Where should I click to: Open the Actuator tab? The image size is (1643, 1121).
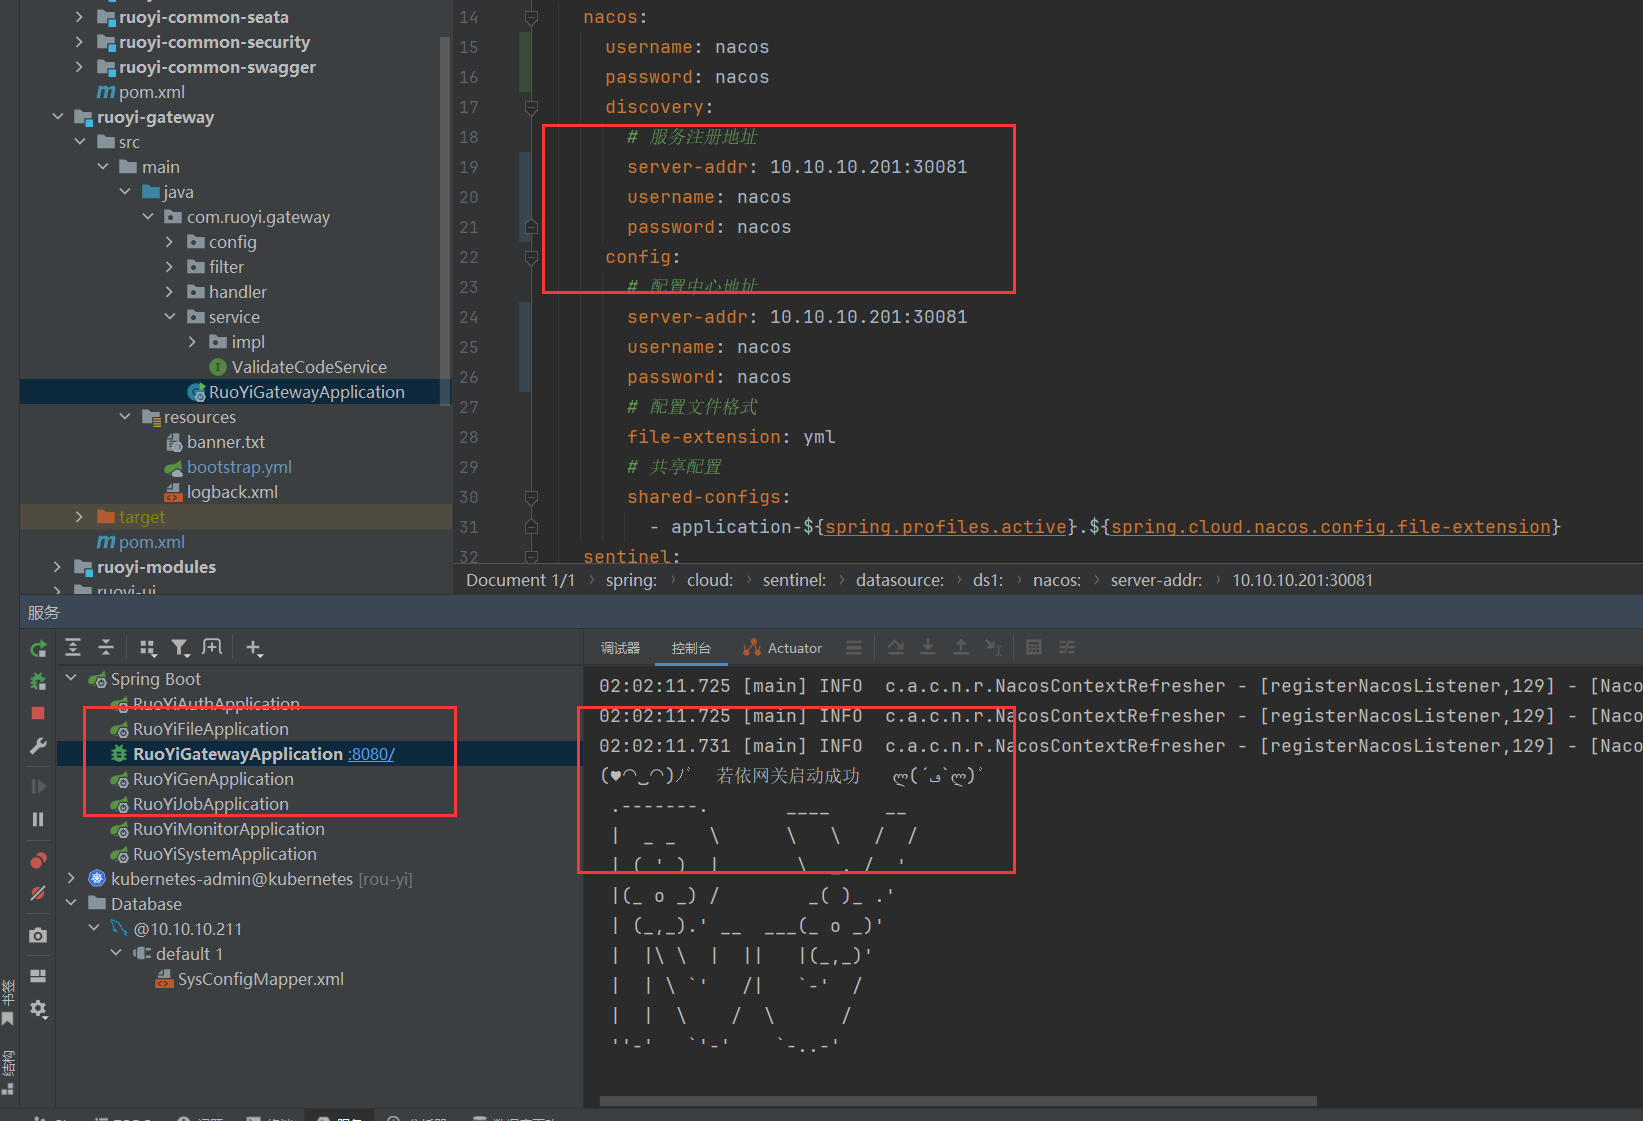pos(783,648)
